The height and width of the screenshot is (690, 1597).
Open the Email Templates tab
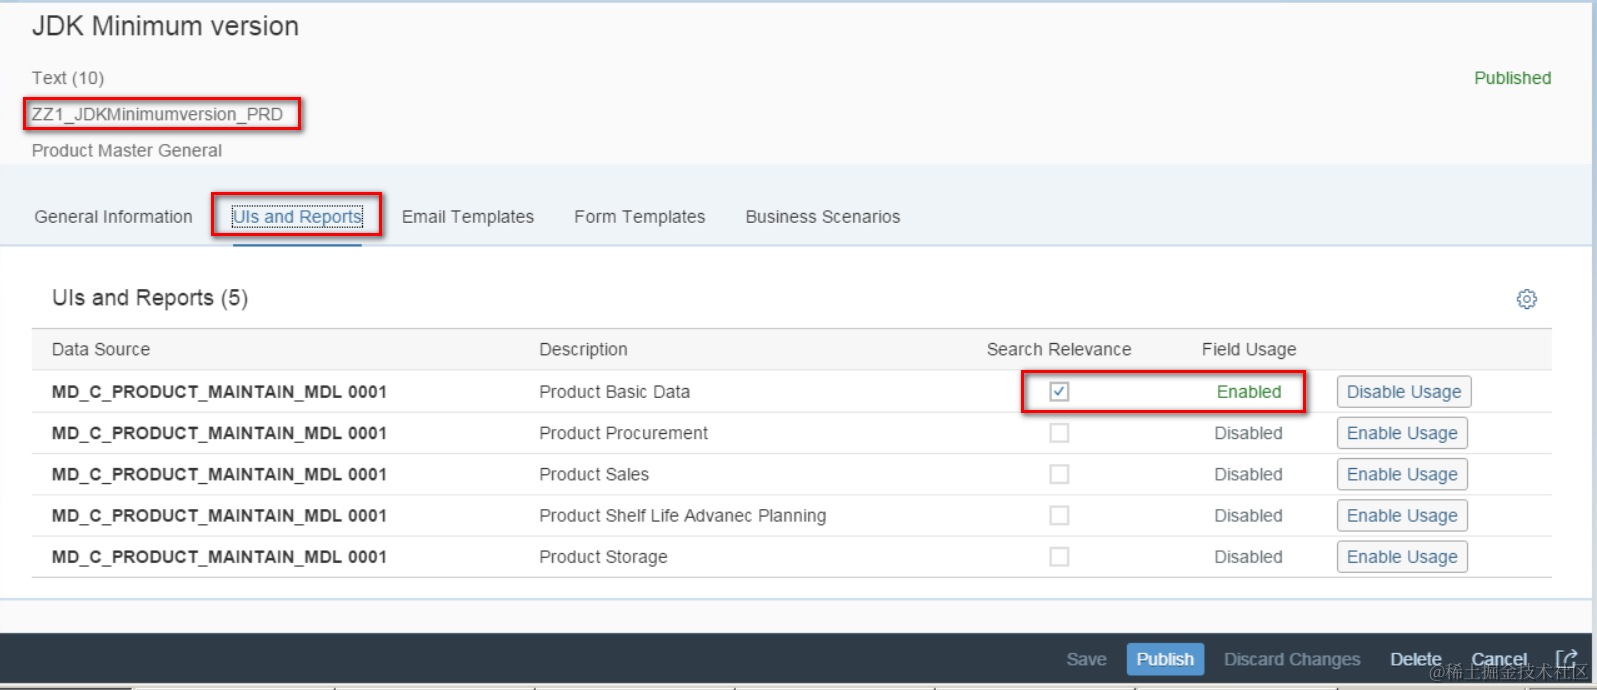click(x=468, y=217)
